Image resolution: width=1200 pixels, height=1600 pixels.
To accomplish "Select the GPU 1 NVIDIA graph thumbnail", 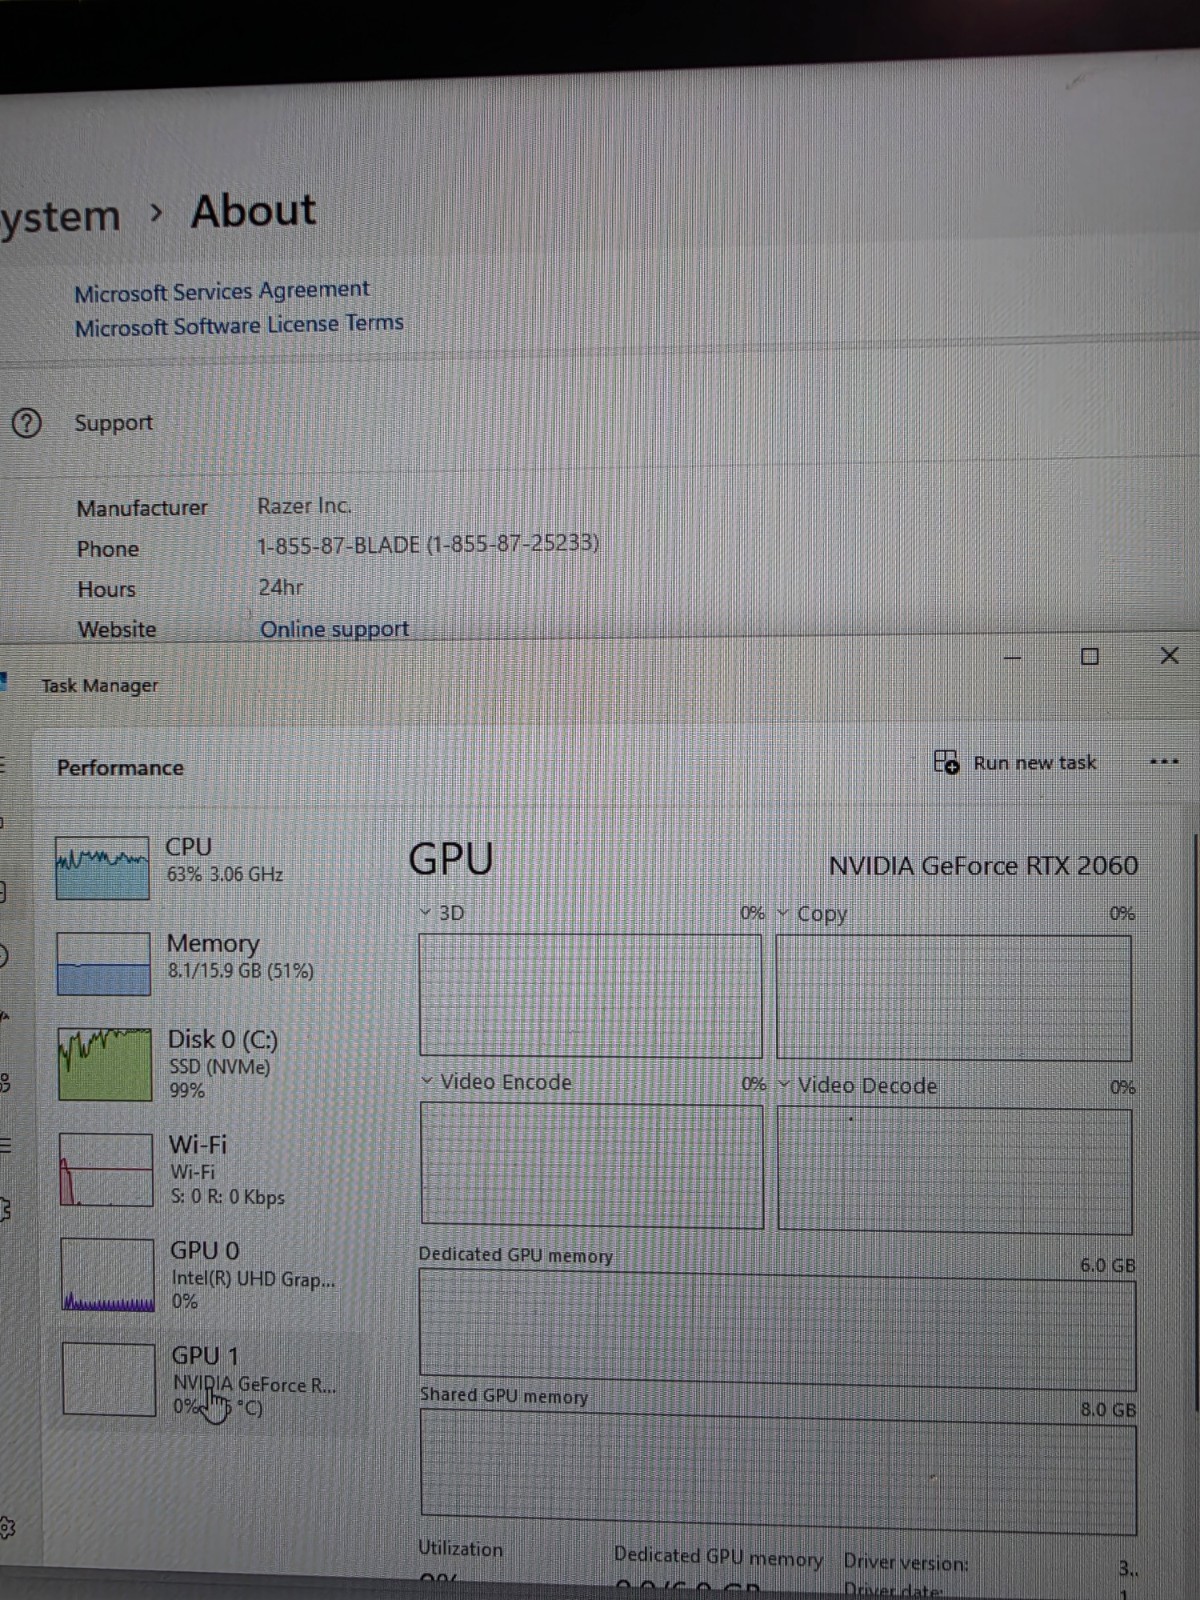I will 109,1379.
